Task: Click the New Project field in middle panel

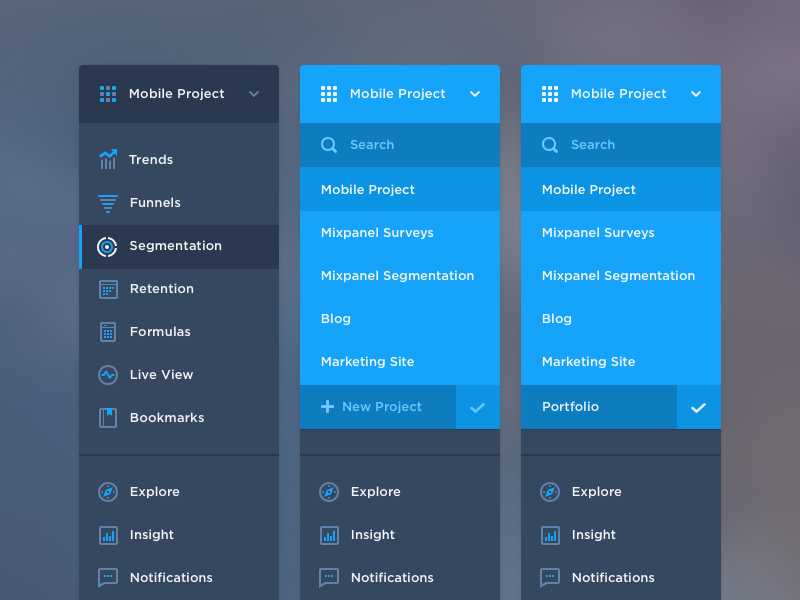Action: [378, 407]
